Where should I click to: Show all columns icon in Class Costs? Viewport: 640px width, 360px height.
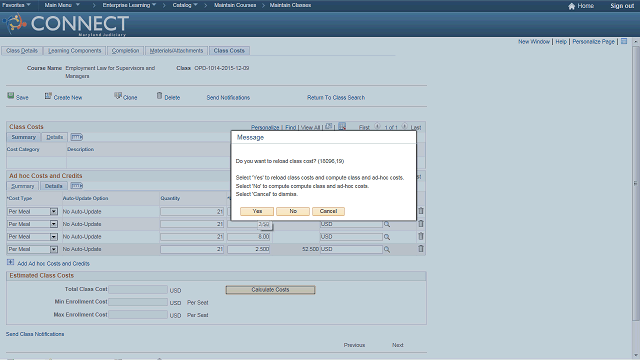[x=77, y=137]
